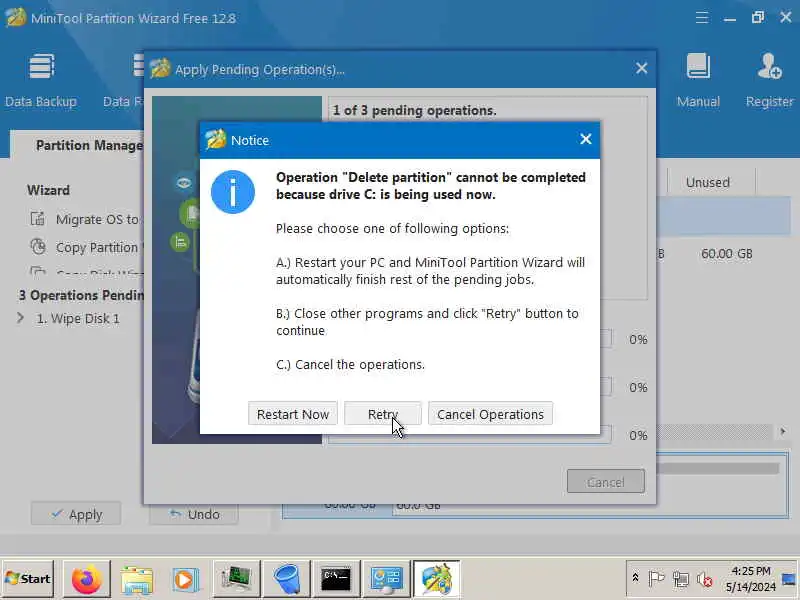Click MiniTool Partition Wizard taskbar icon

[437, 579]
